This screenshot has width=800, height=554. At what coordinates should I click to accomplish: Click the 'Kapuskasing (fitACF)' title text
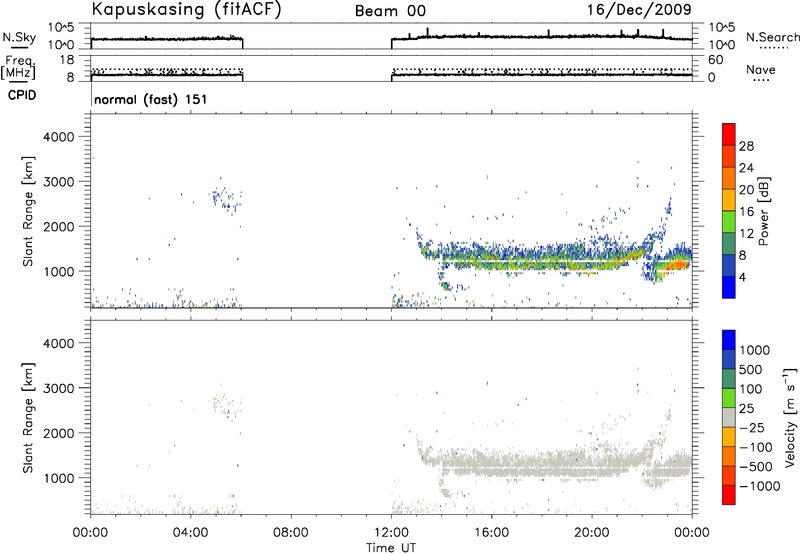tap(186, 10)
